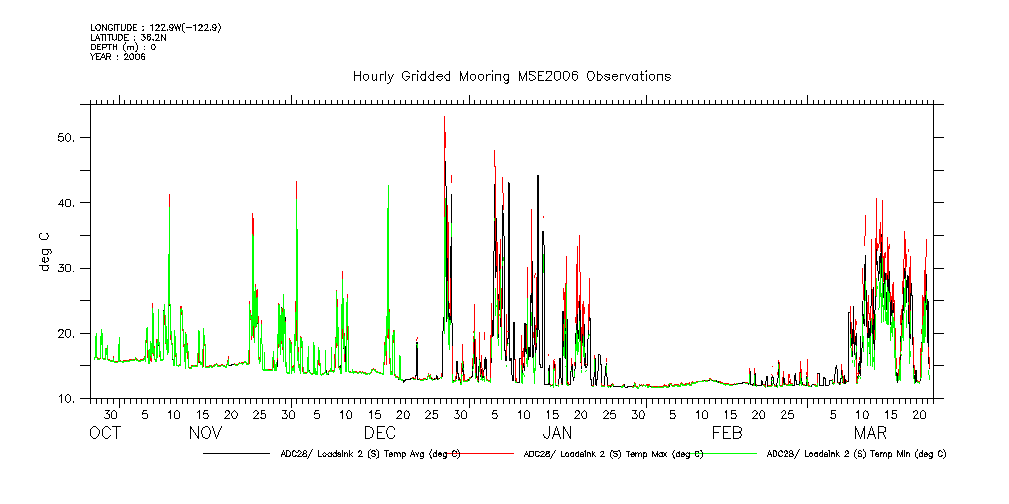Viewport: 1009px width, 504px height.
Task: Select the LATITUDE header line
Action: click(x=126, y=37)
